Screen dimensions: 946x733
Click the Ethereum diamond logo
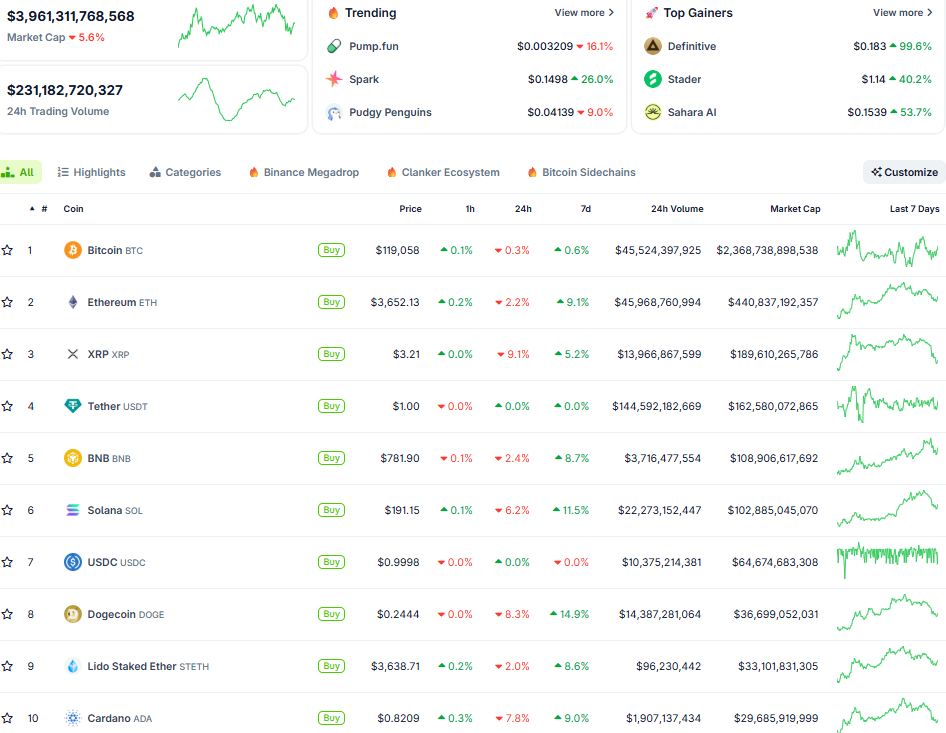pyautogui.click(x=73, y=302)
